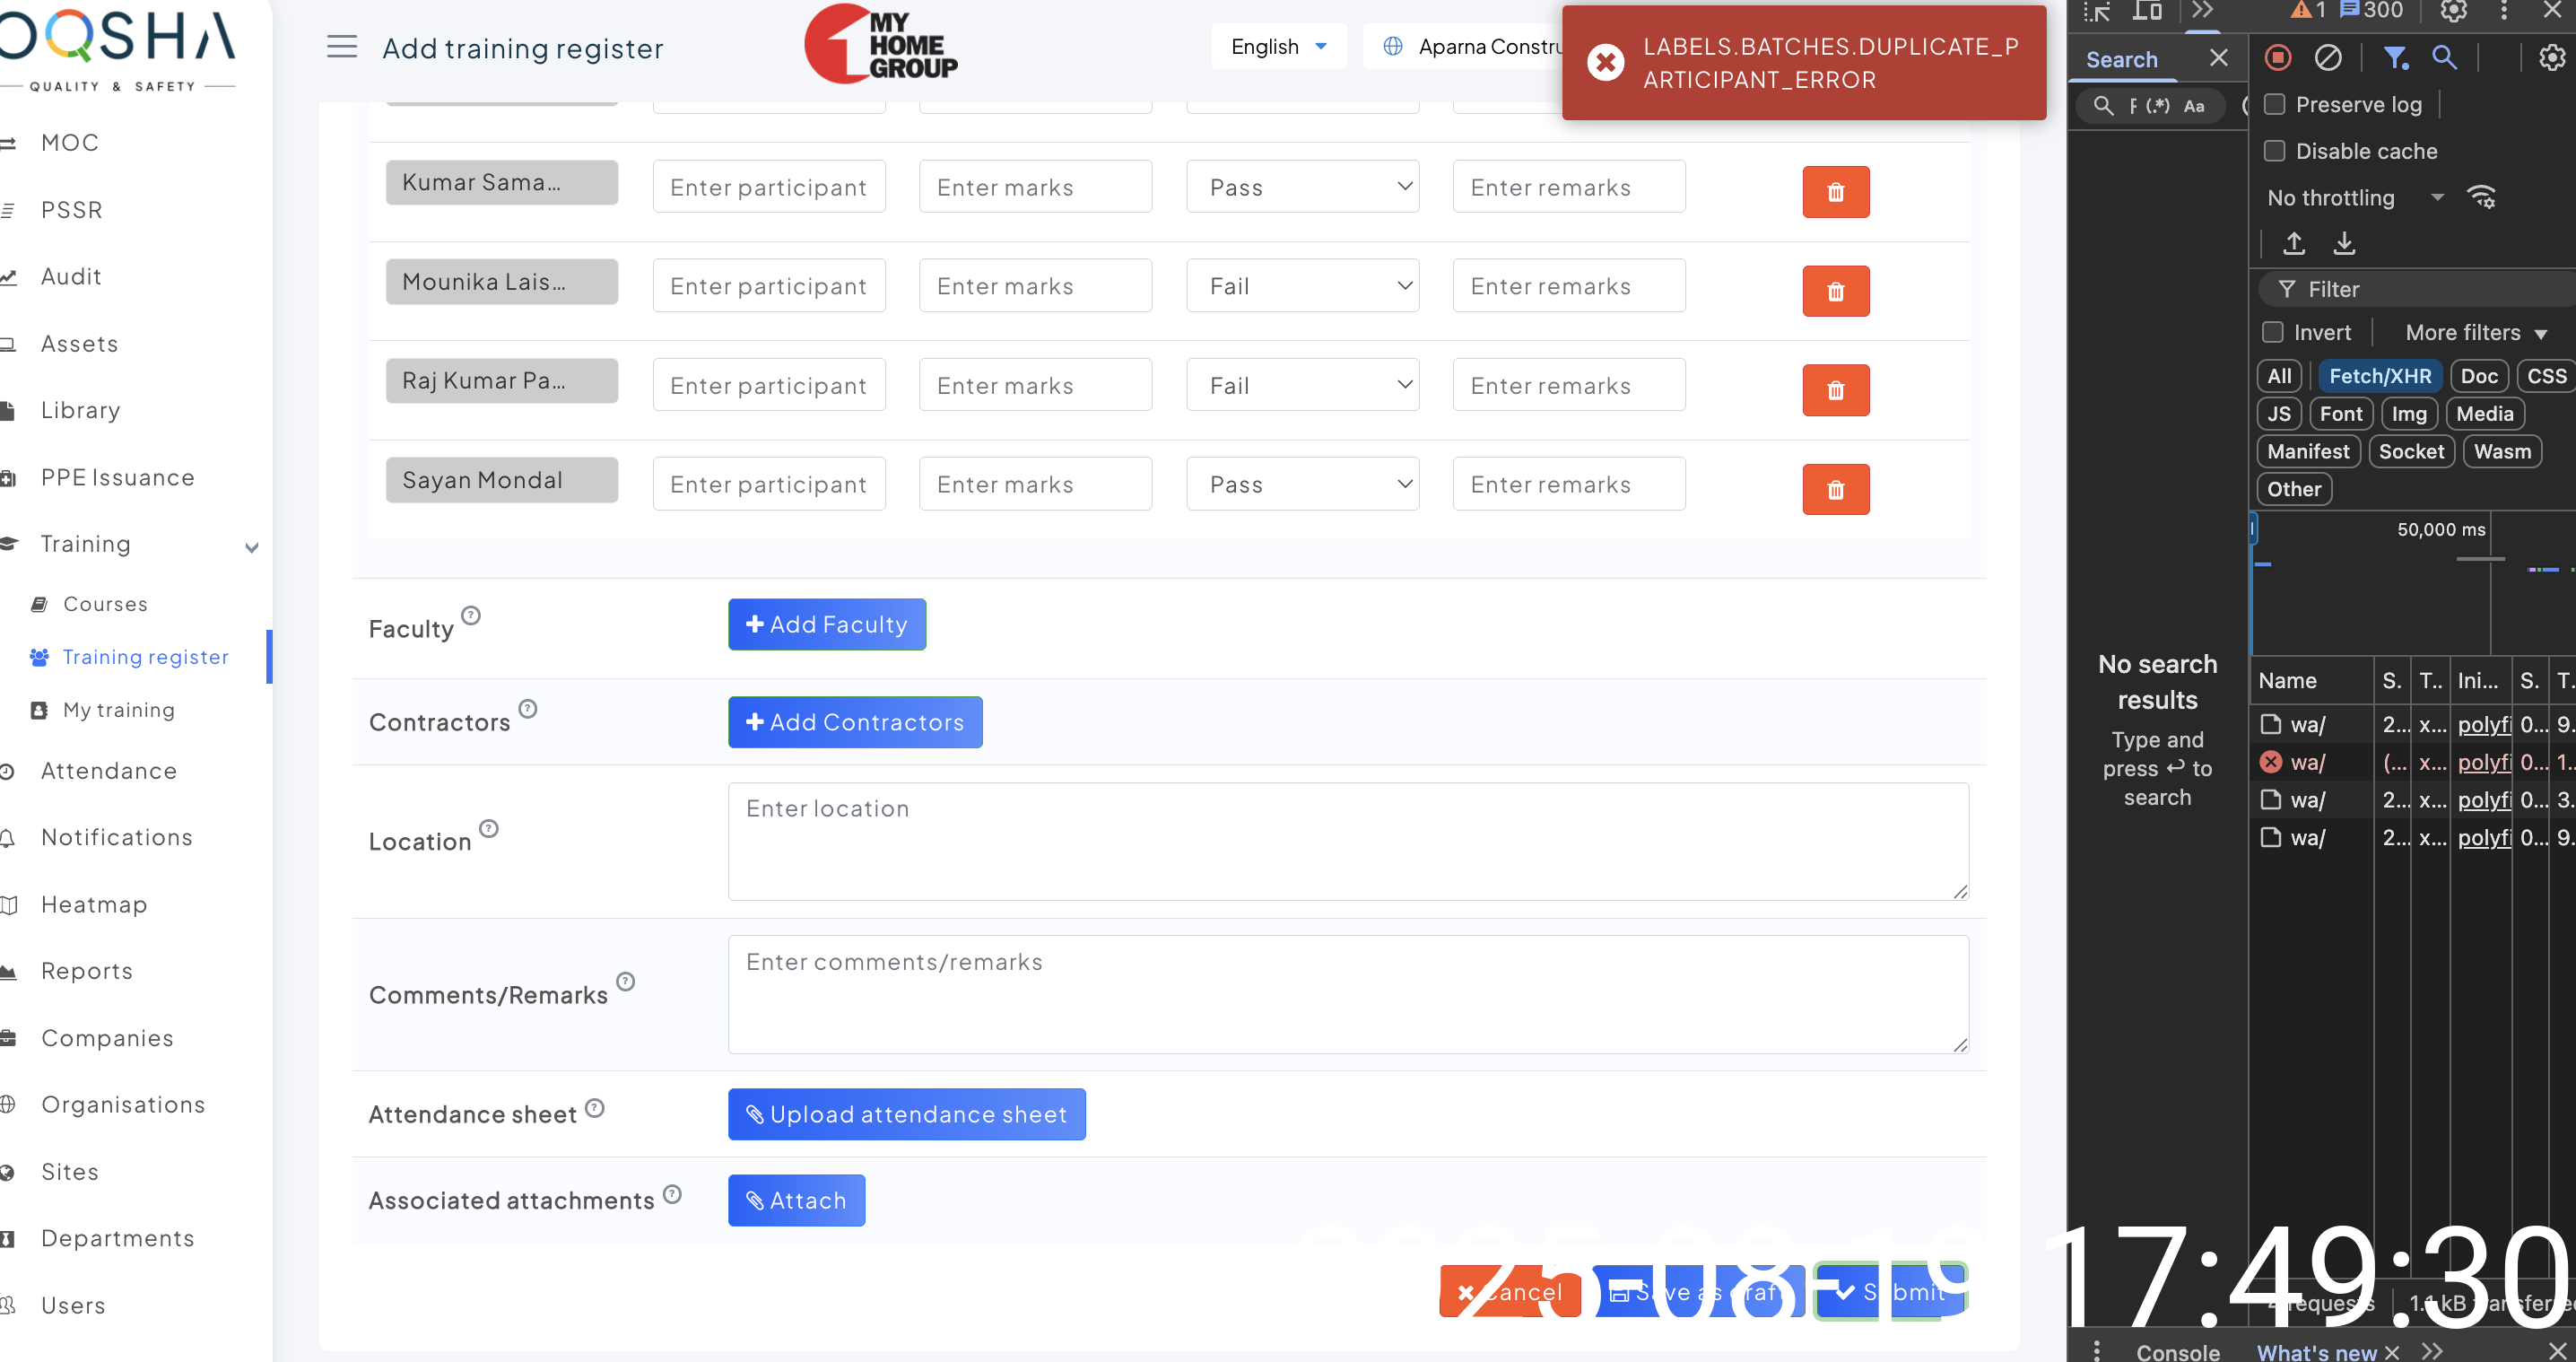Dismiss the duplicate participant error icon

point(1606,63)
